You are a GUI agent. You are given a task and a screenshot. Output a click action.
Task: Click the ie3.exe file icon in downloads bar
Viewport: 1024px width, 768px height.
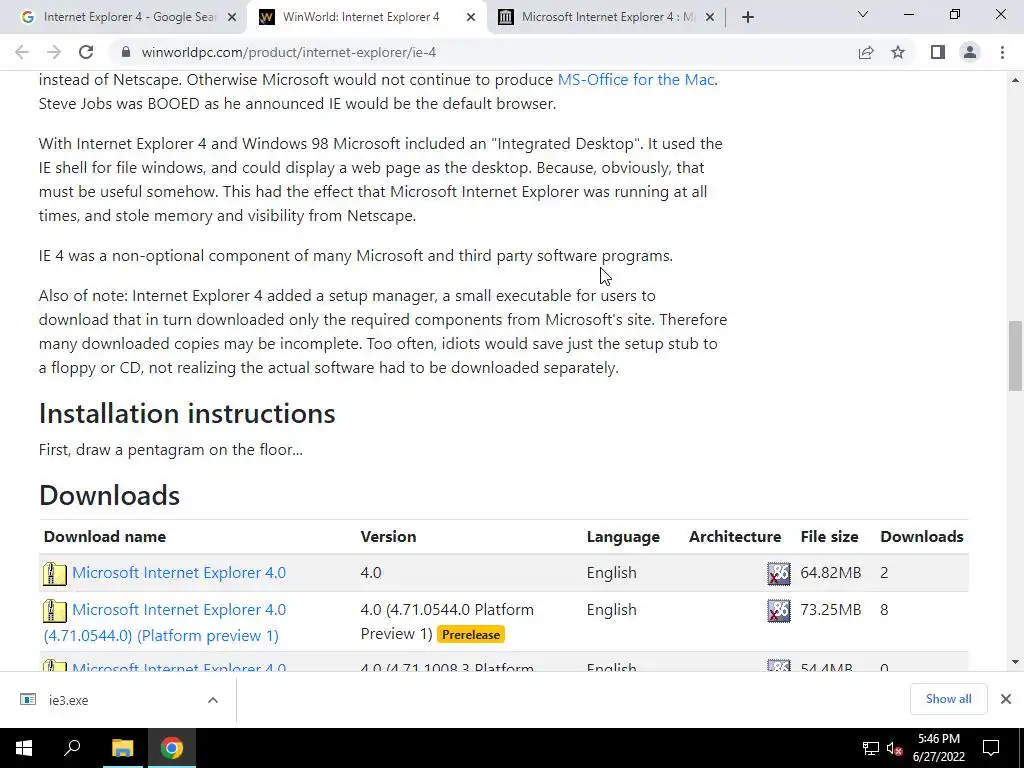[28, 699]
